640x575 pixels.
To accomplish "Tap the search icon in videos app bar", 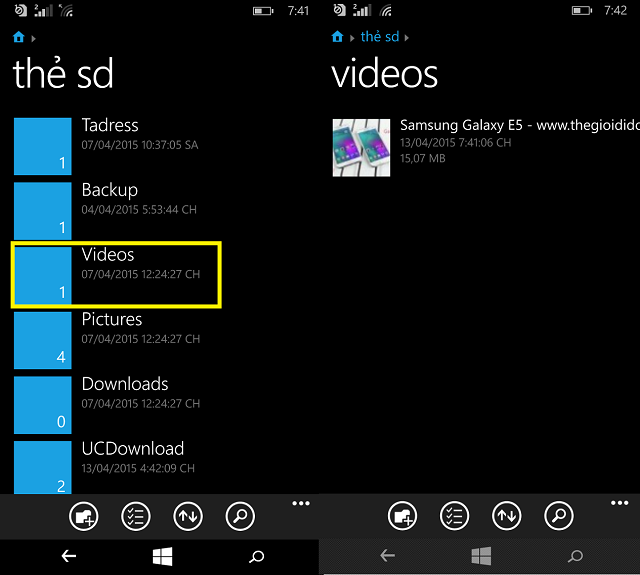I will (559, 516).
